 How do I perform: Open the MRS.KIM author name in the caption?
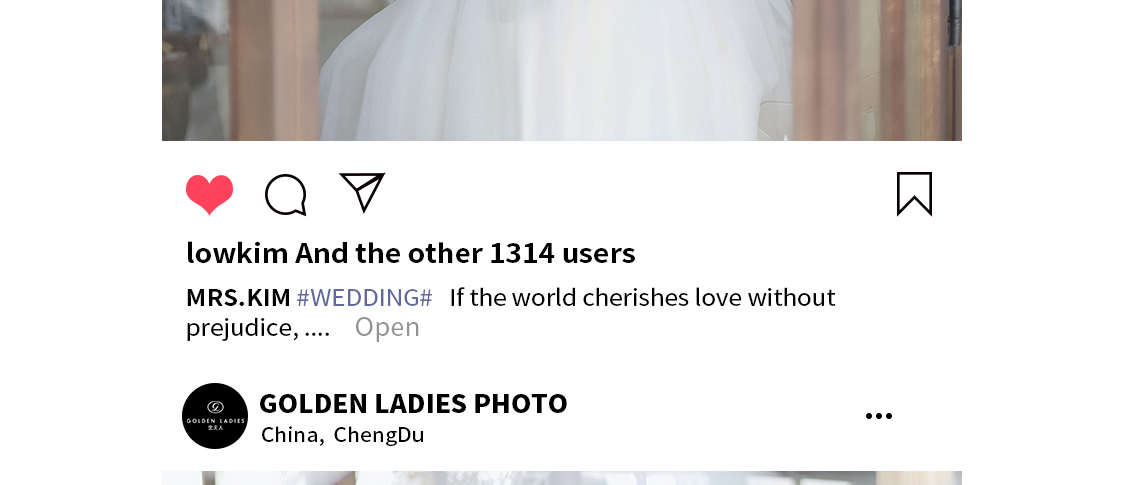pyautogui.click(x=238, y=297)
